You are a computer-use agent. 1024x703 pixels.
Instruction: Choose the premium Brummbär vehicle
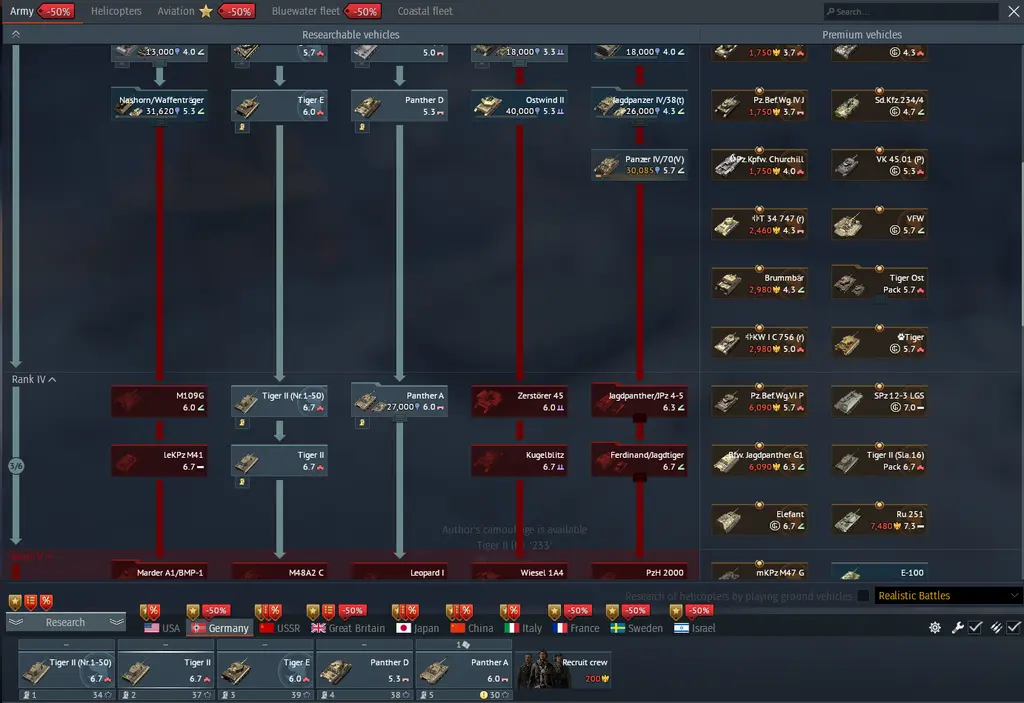pos(759,283)
